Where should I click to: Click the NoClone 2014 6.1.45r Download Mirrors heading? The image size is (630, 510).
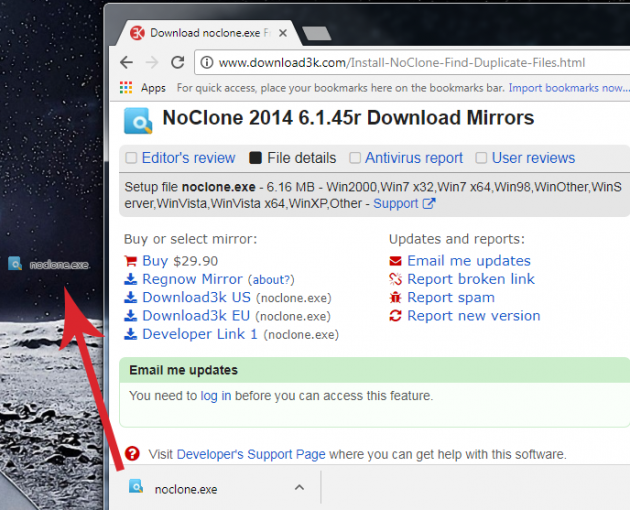pos(348,118)
